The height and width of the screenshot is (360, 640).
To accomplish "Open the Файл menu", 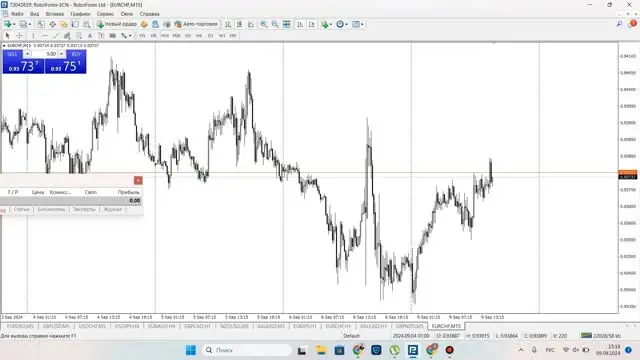I will (x=17, y=14).
